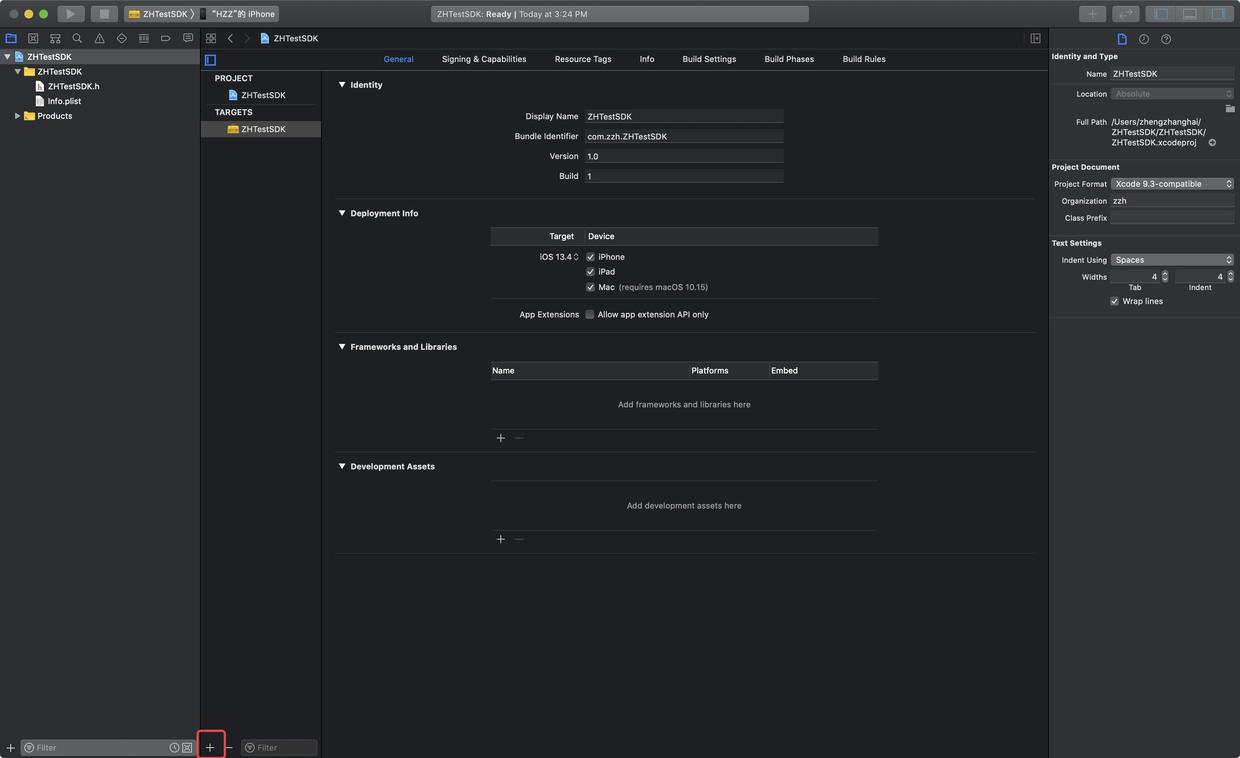Screen dimensions: 1240x758
Task: Open the Issue navigator warning icon
Action: [99, 38]
